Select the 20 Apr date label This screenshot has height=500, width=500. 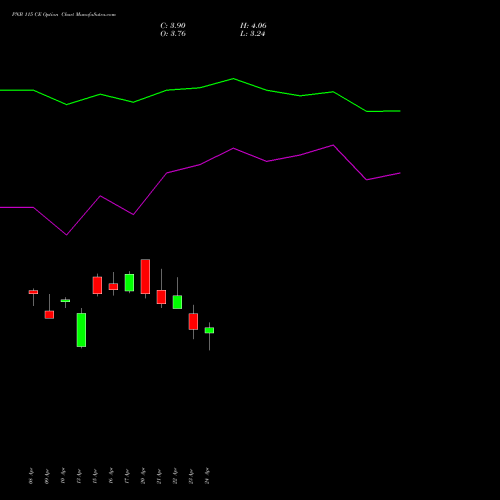pos(143,476)
